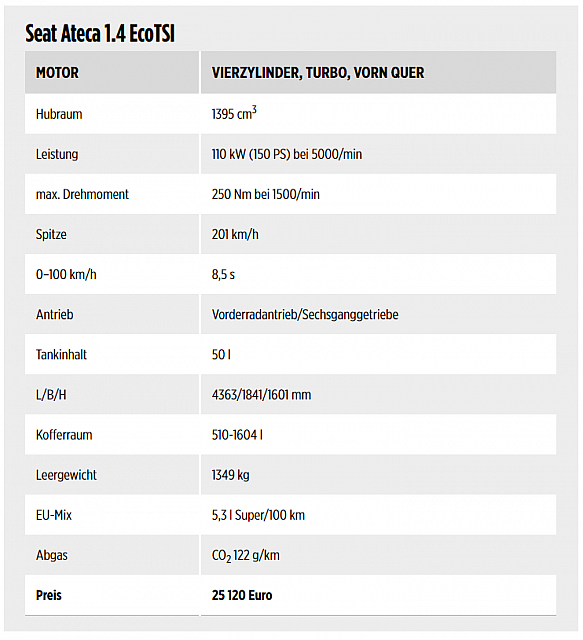
Task: Select the Tankinhalt row label
Action: click(61, 355)
